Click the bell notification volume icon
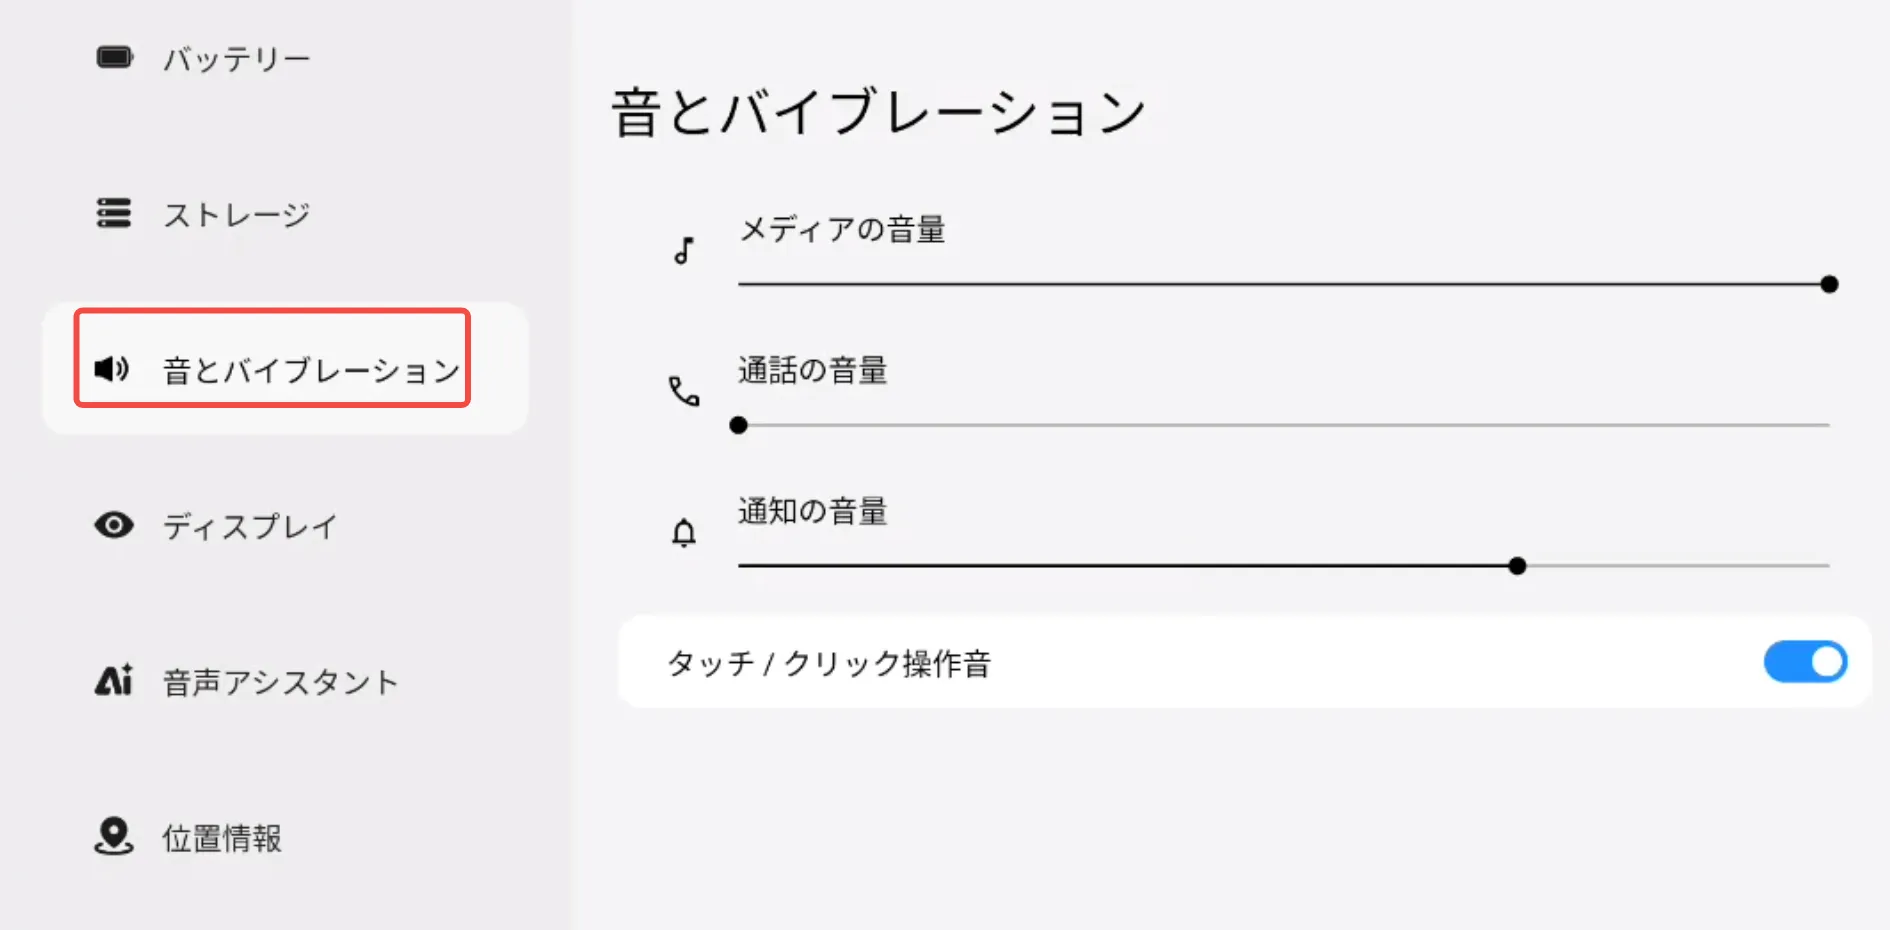This screenshot has height=930, width=1890. coord(684,533)
